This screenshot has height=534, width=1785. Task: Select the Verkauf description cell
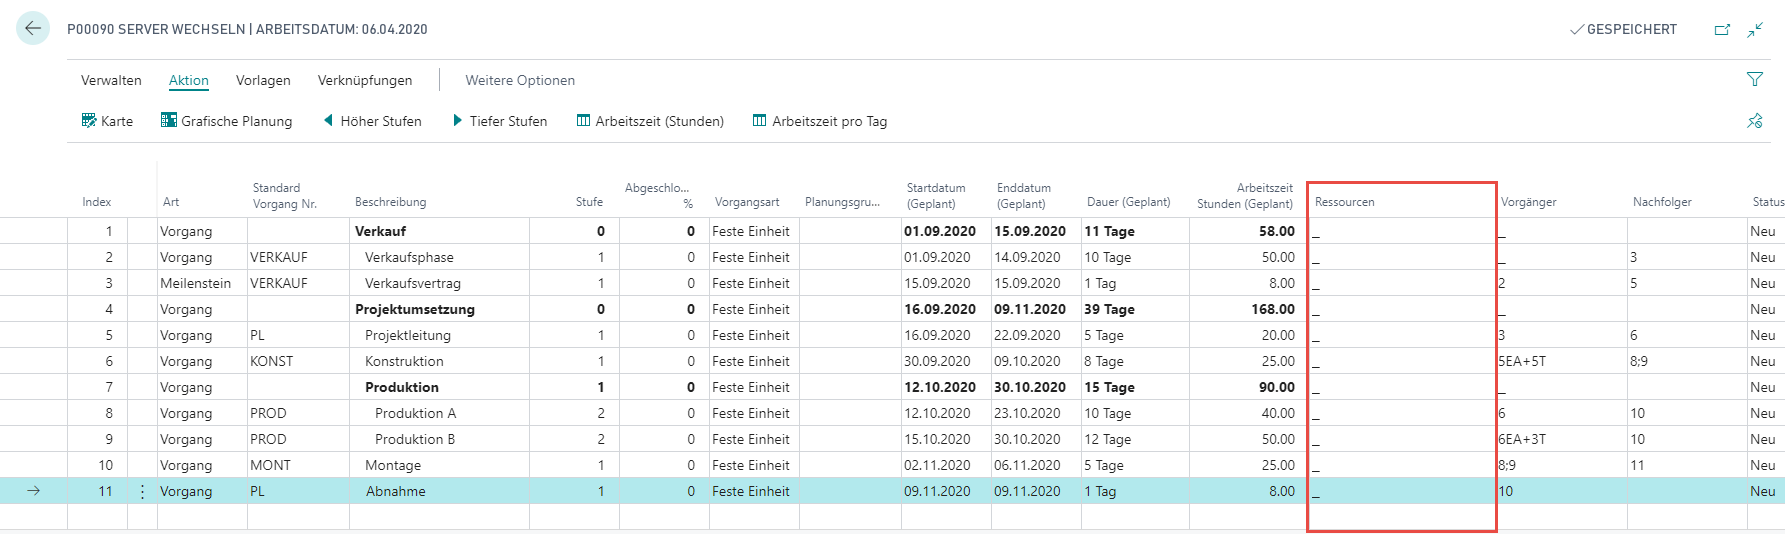pyautogui.click(x=439, y=231)
